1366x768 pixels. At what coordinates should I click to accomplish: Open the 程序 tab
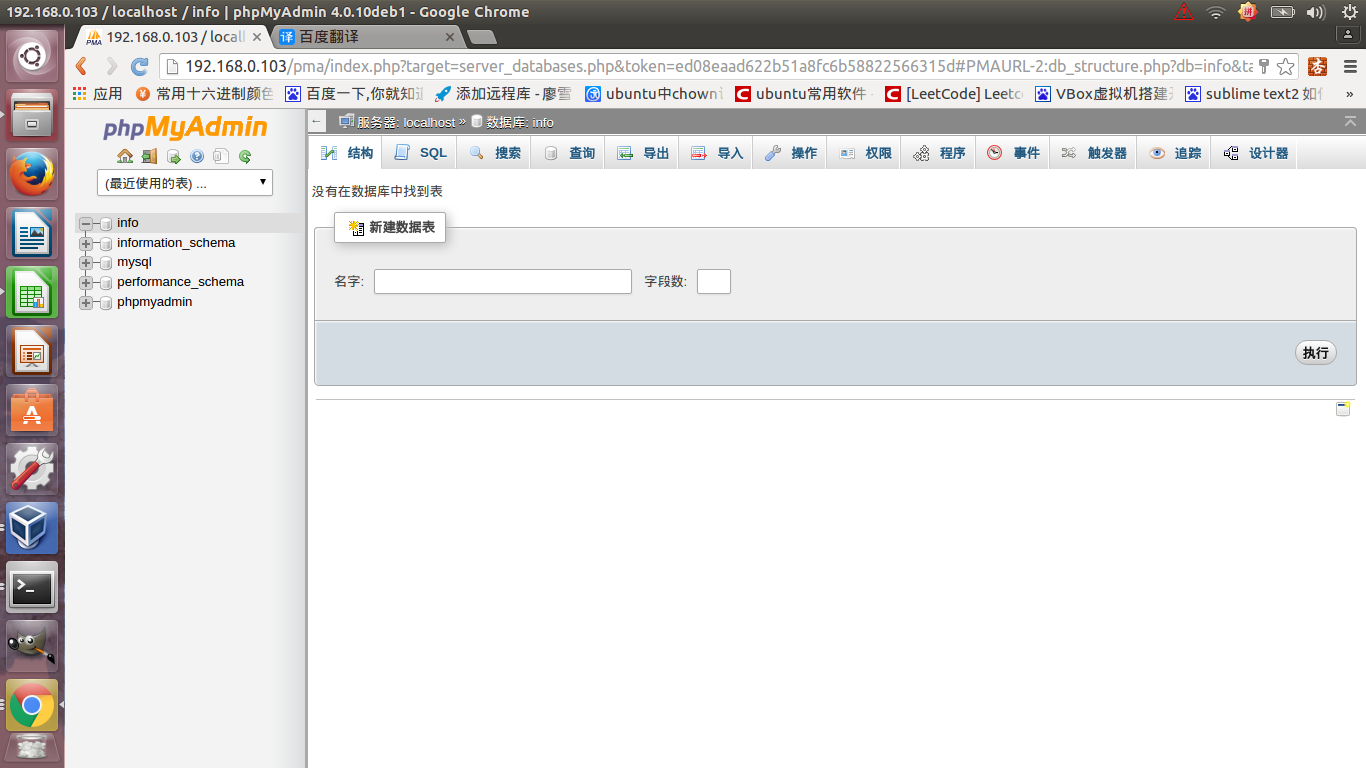938,153
